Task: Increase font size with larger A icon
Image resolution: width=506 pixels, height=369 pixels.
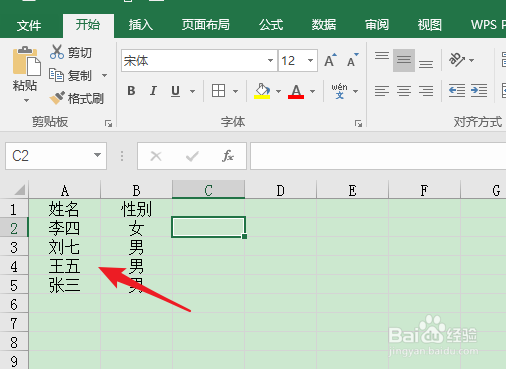Action: [330, 60]
